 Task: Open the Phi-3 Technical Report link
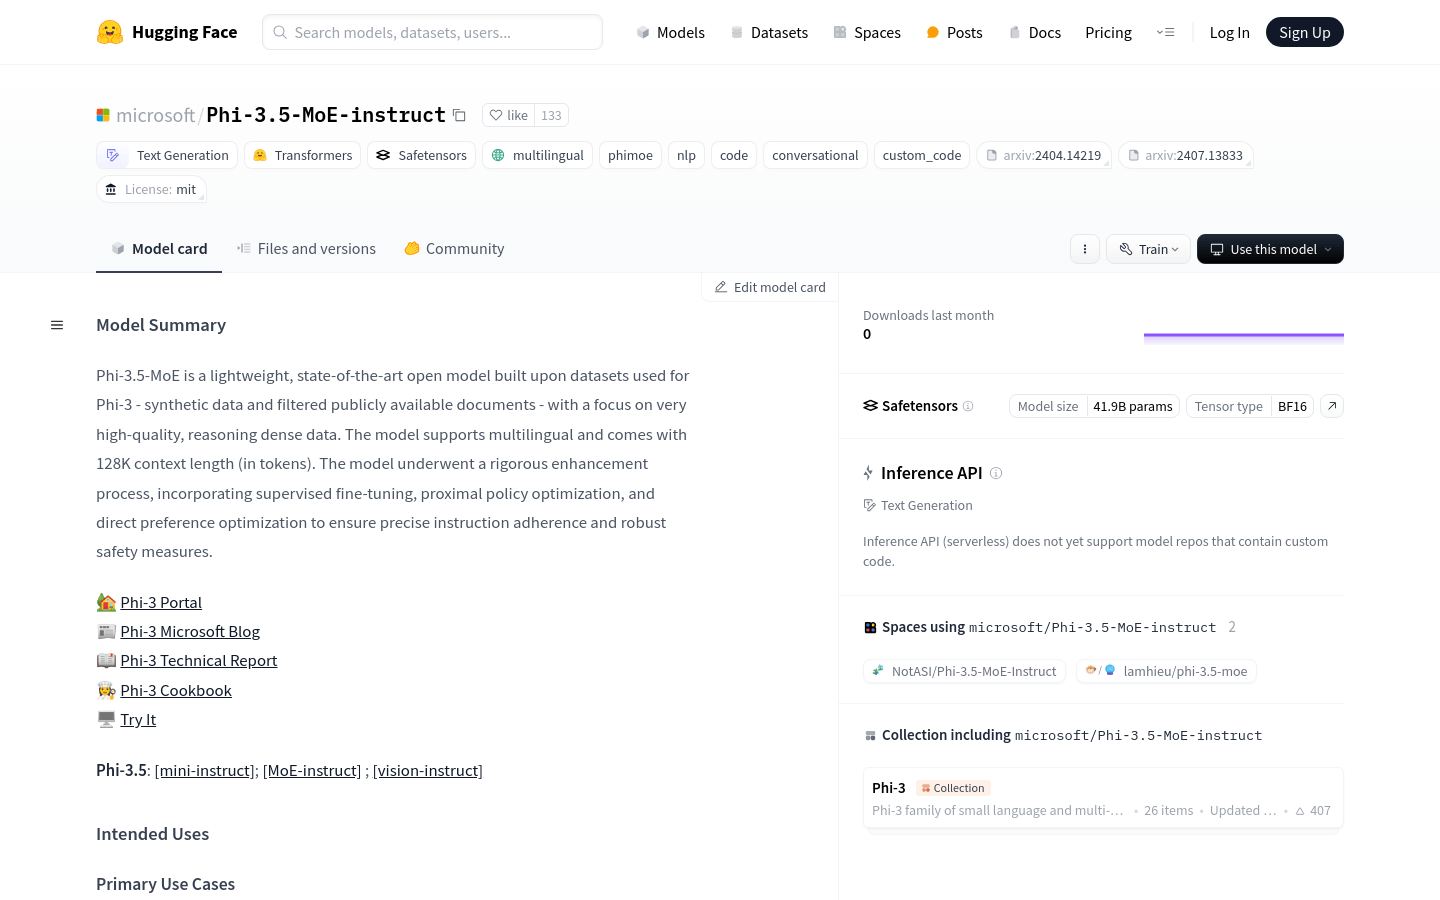(x=199, y=661)
